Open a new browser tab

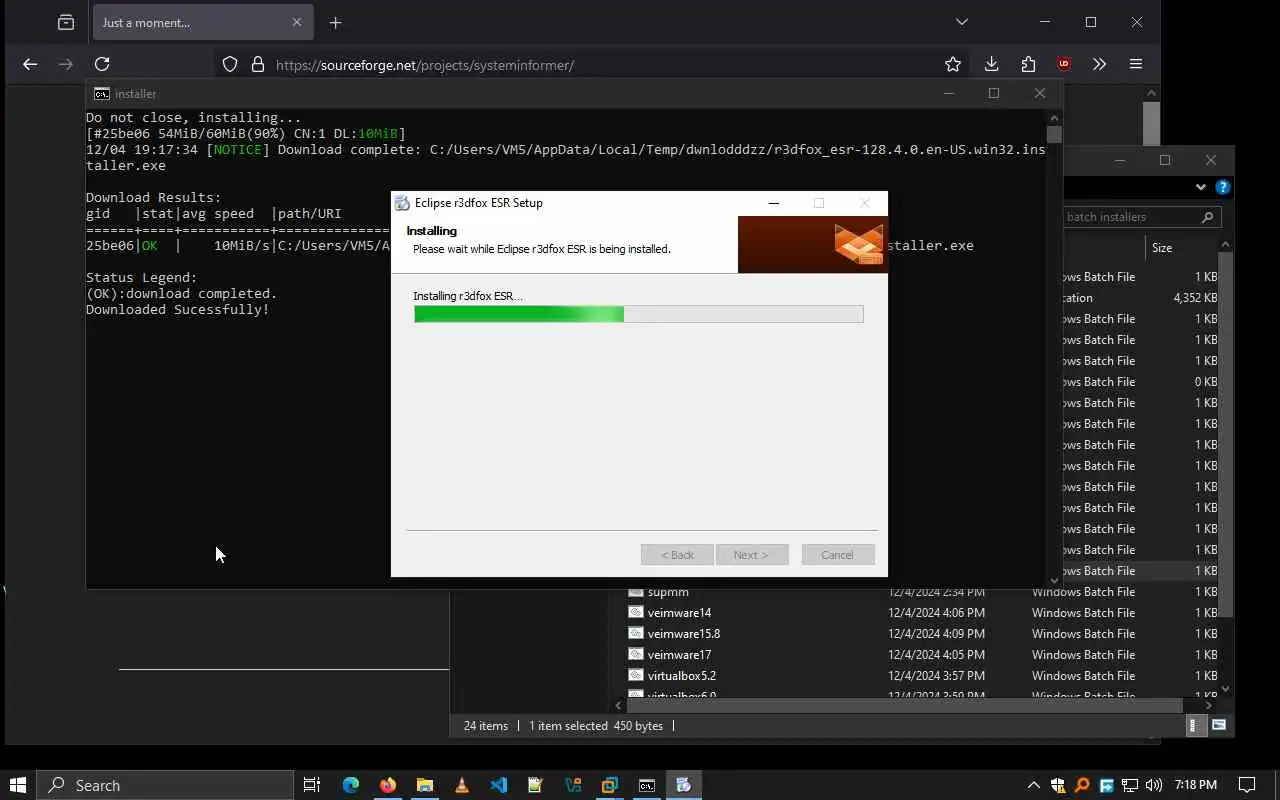tap(335, 22)
